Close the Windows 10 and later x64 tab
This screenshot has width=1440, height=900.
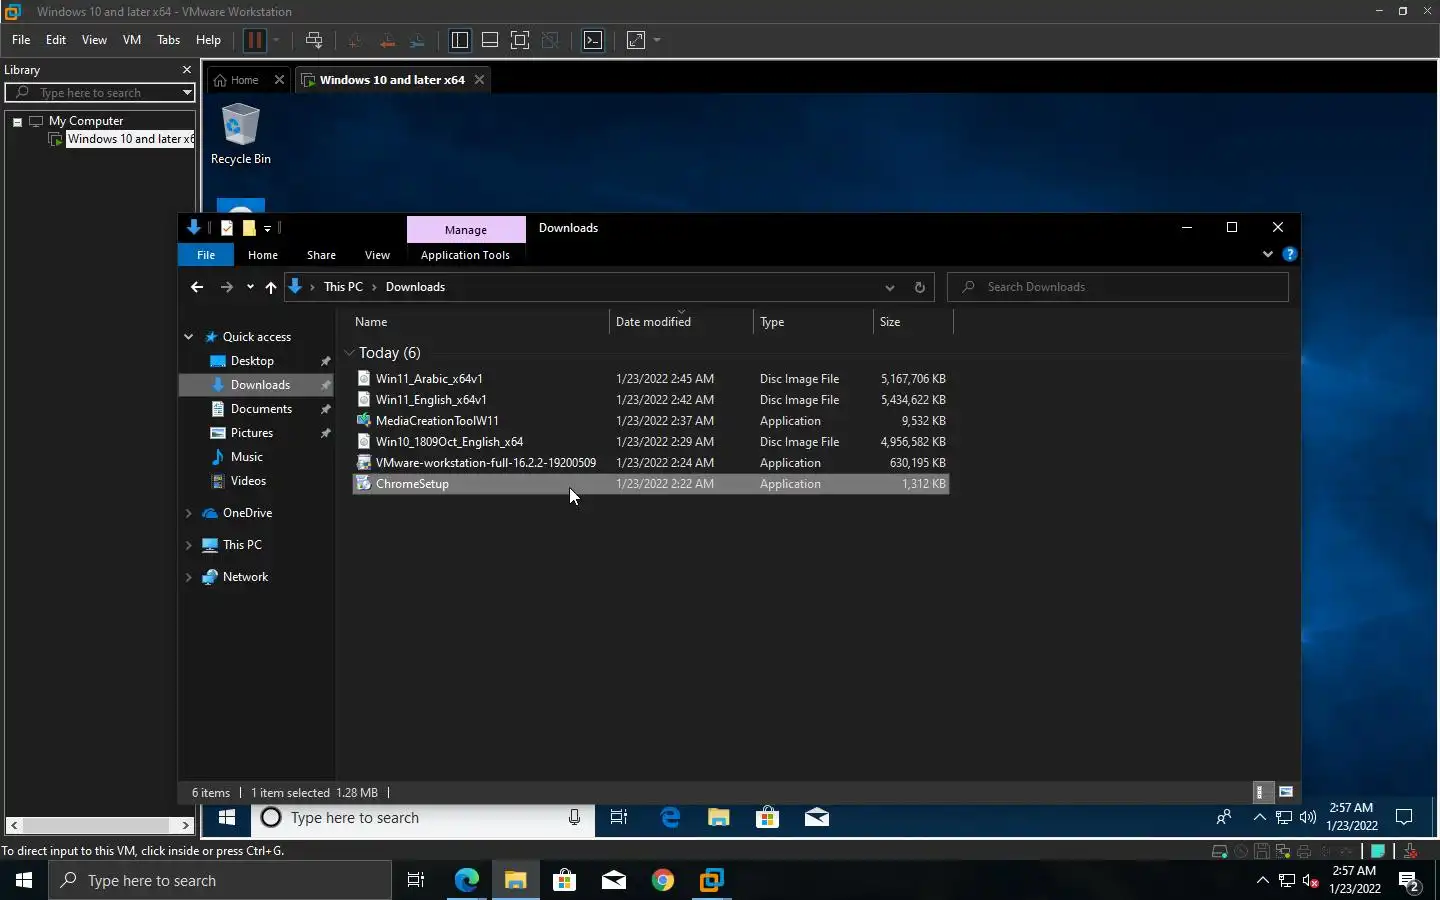[x=480, y=80]
